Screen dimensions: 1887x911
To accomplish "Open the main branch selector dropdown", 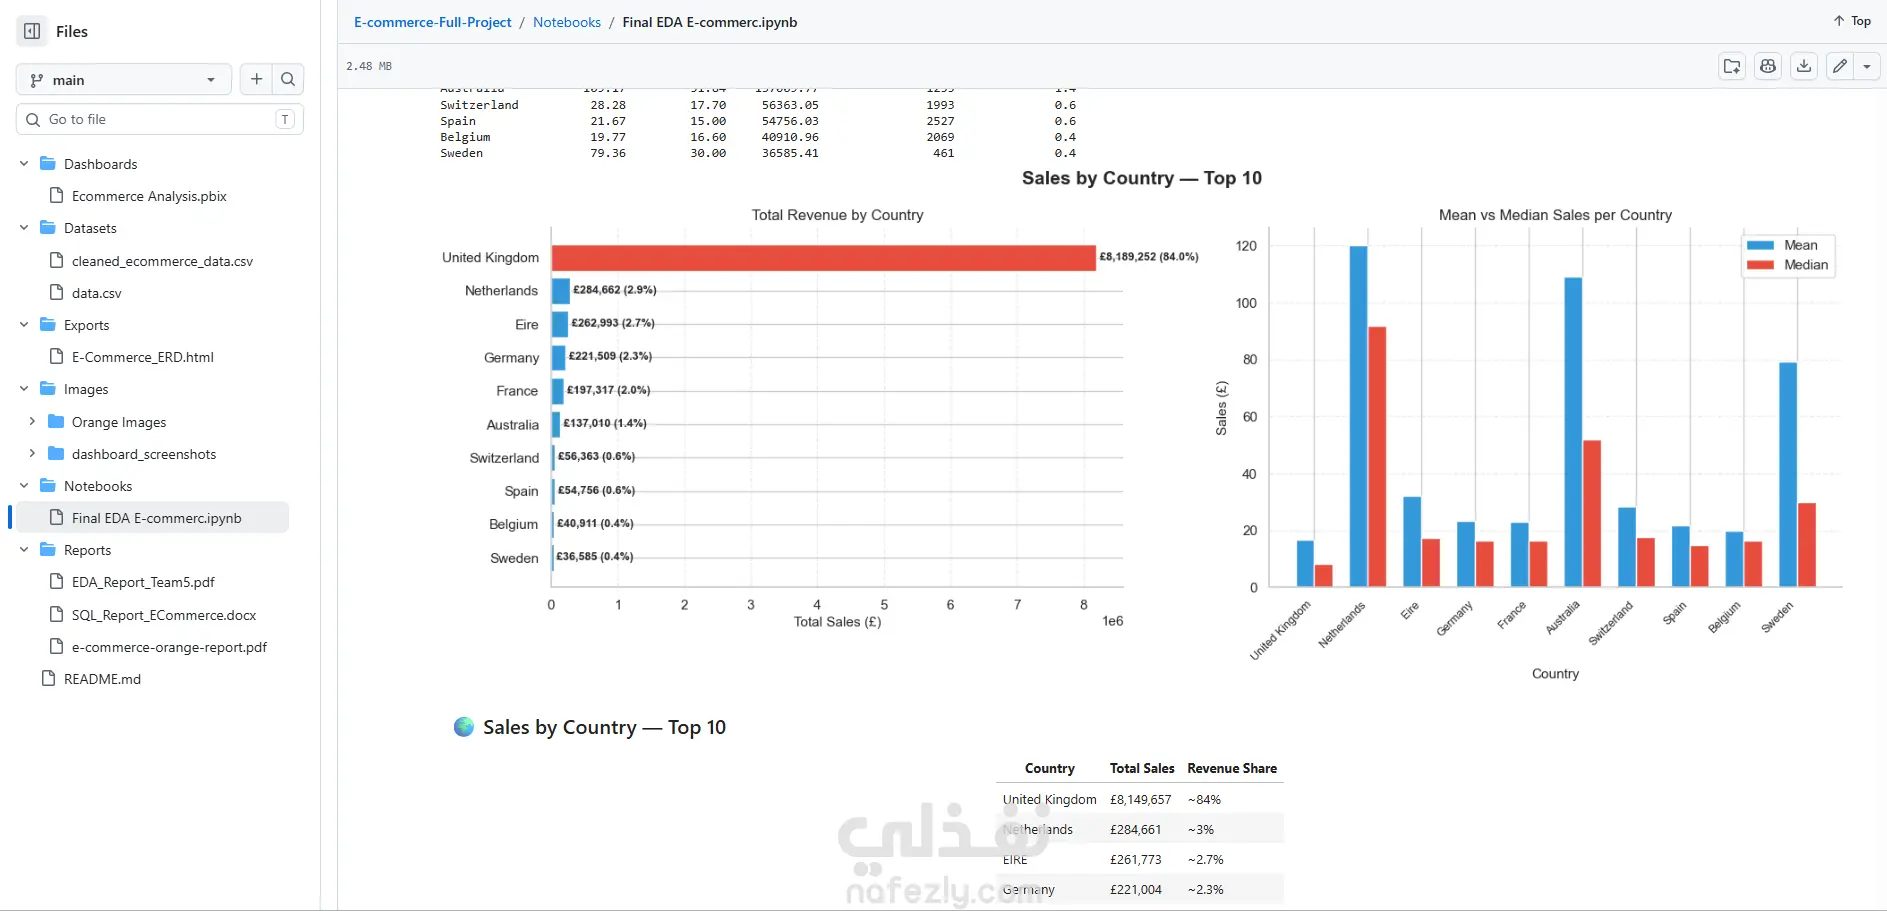I will [x=124, y=79].
